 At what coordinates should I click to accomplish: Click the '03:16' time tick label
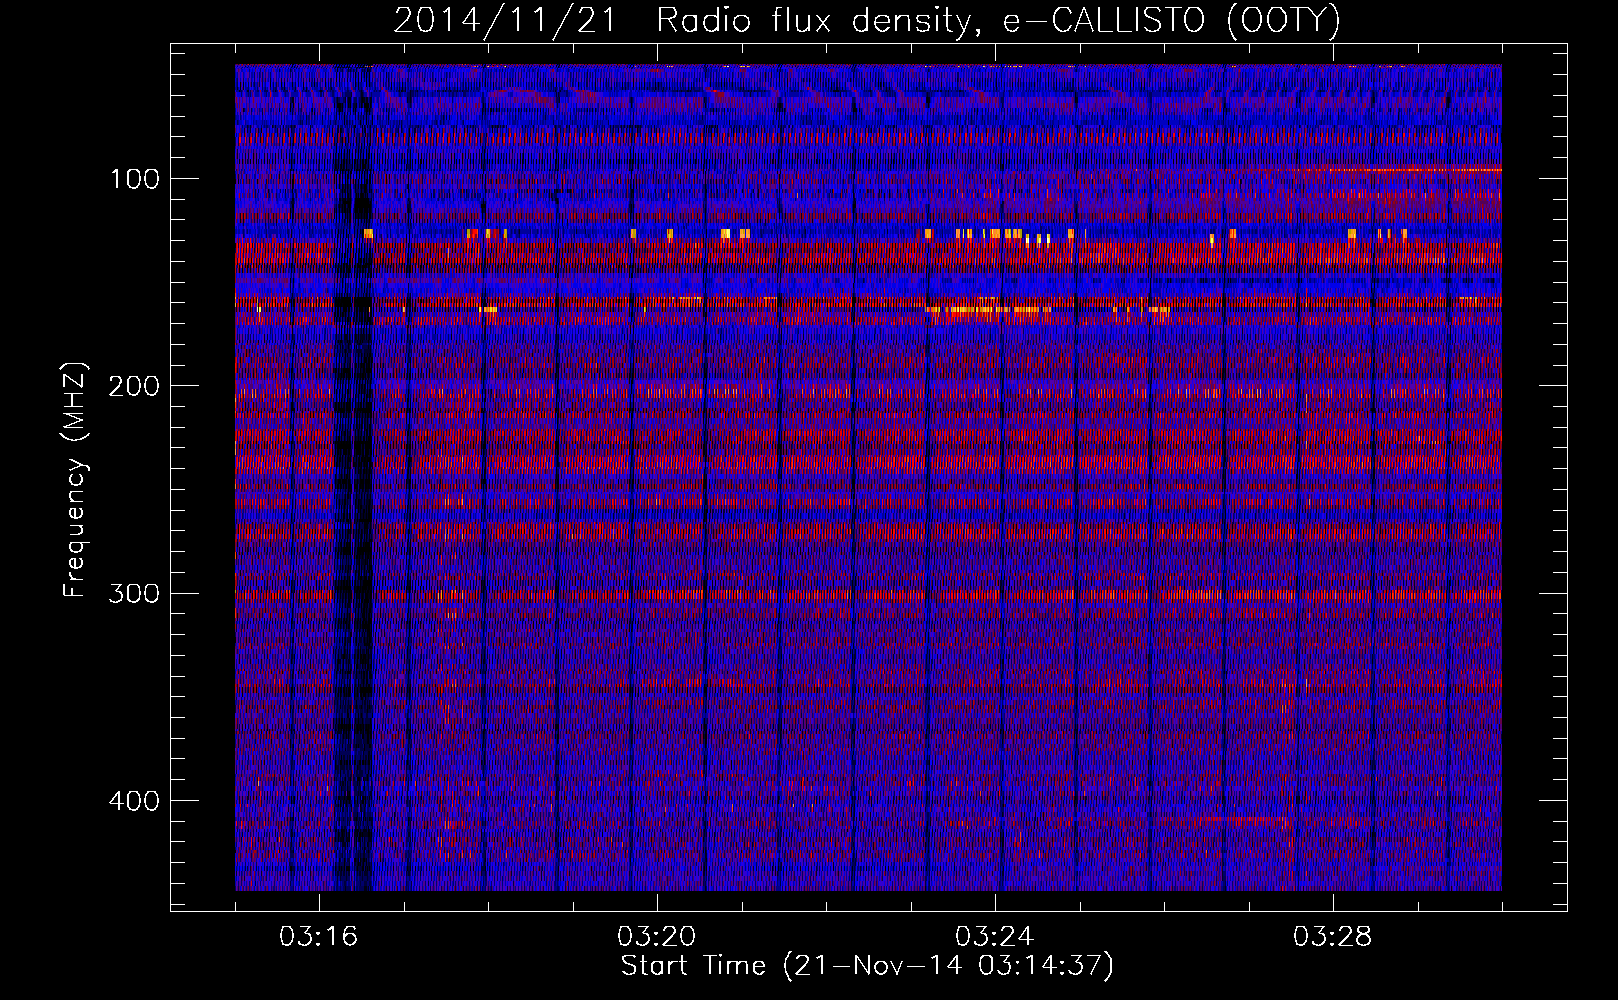pos(319,937)
